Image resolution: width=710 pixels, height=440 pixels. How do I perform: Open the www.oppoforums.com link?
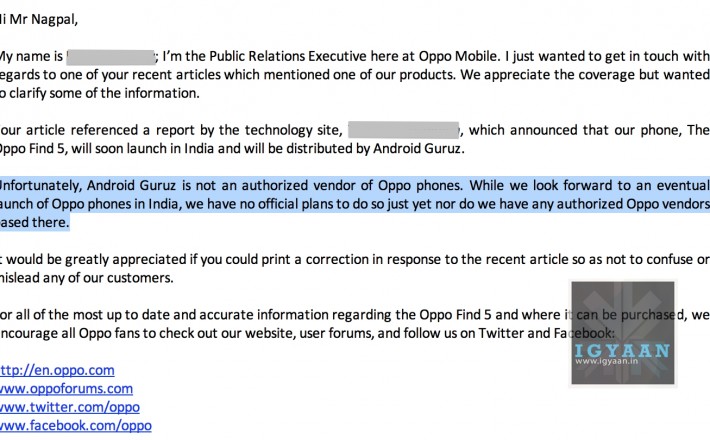click(x=66, y=388)
